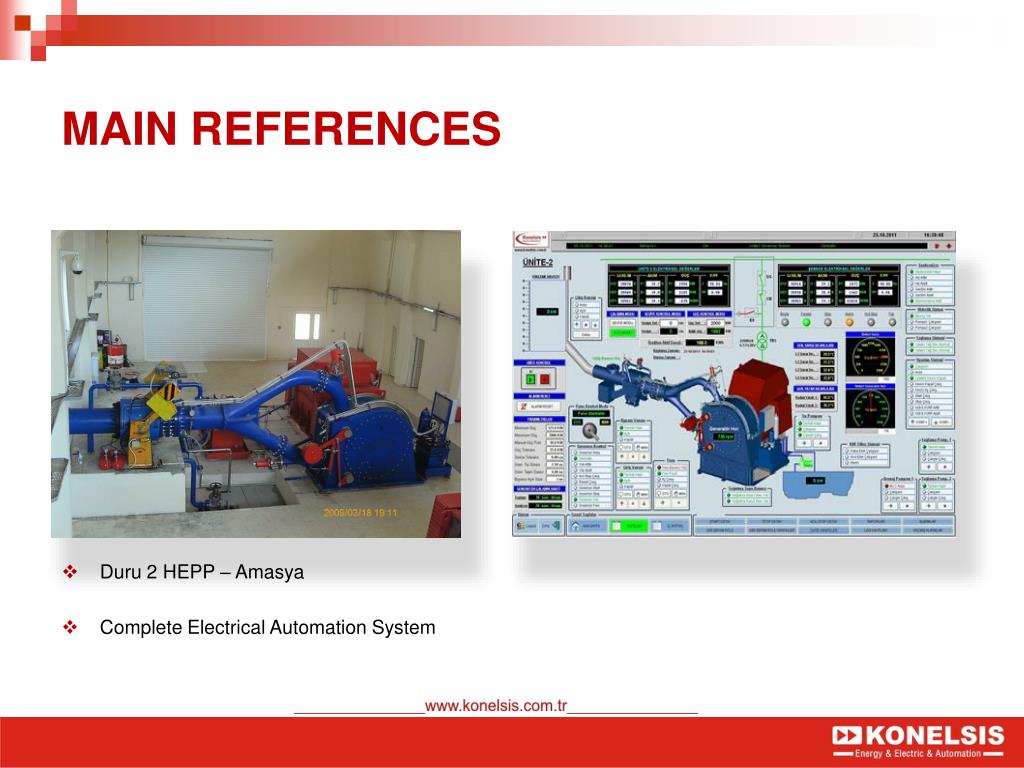Click the alarm reset button in SCADA
The width and height of the screenshot is (1024, 768).
click(538, 406)
